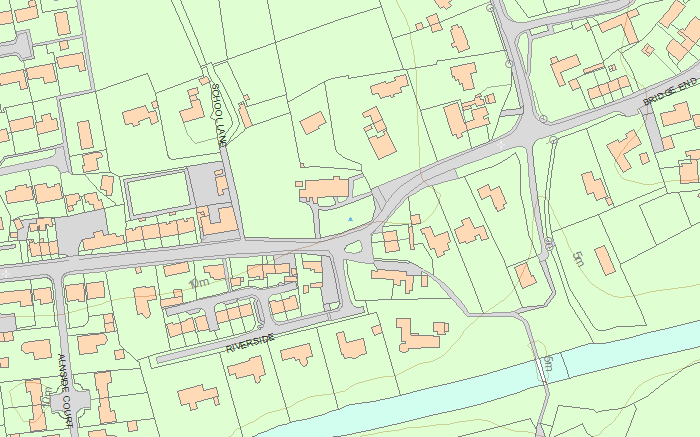The width and height of the screenshot is (700, 437).
Task: Select the BRIDGE END street label
Action: (x=670, y=91)
